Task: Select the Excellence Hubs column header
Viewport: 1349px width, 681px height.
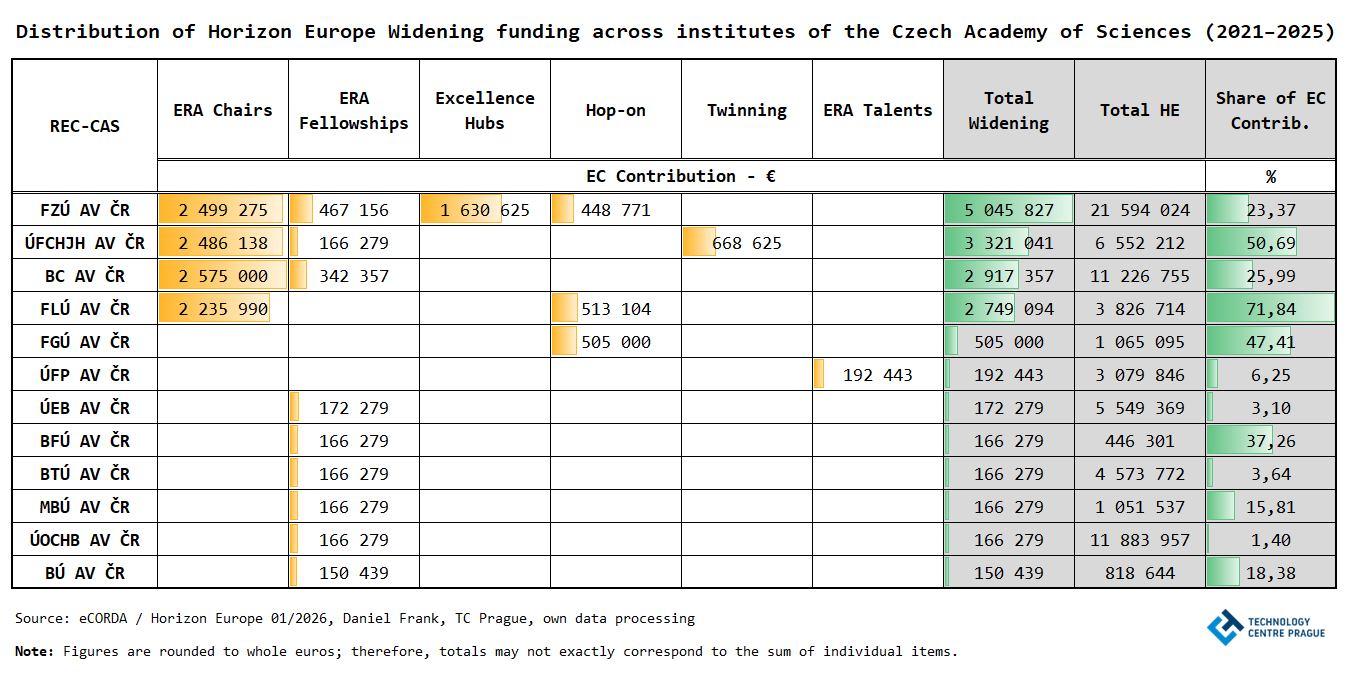Action: 485,110
